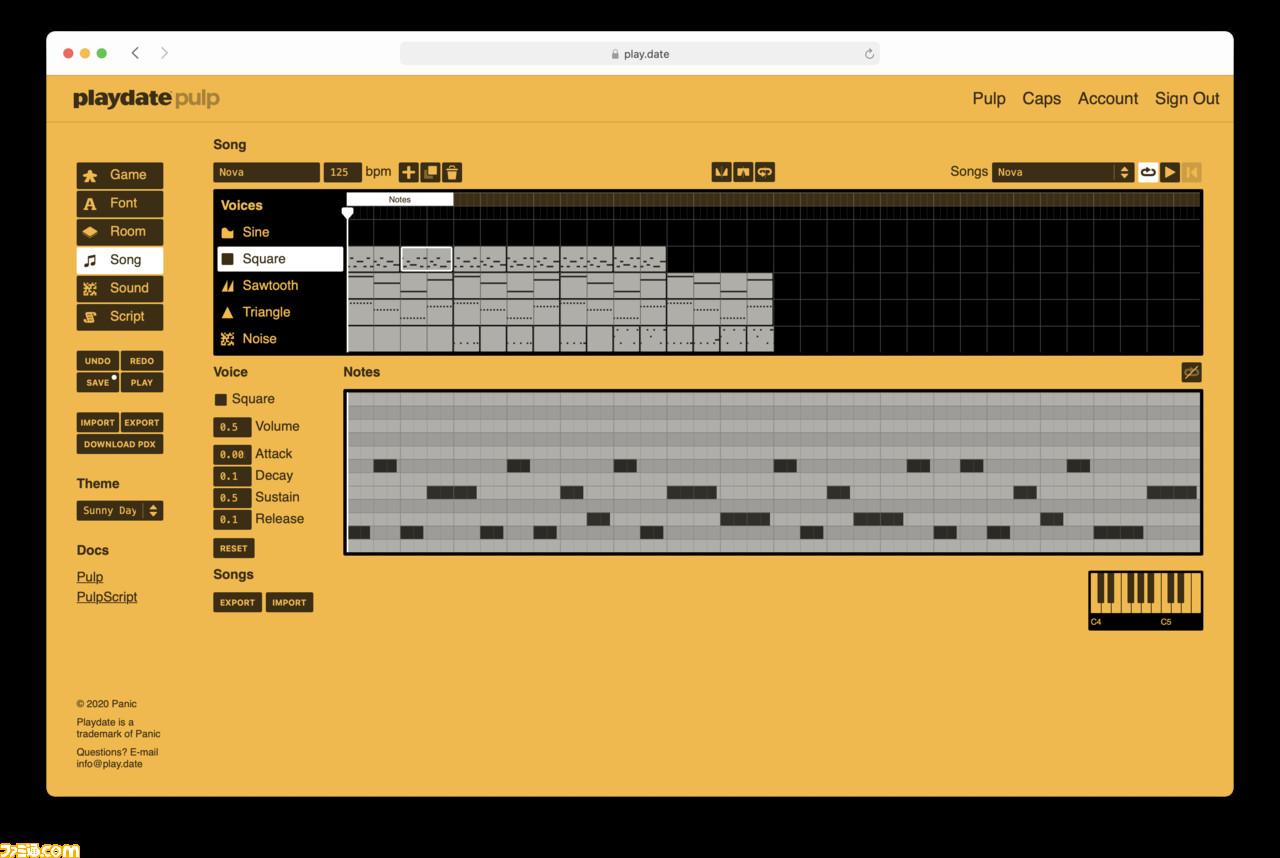Click the PLAY button in sidebar
Screen dimensions: 1280x858
coord(142,382)
